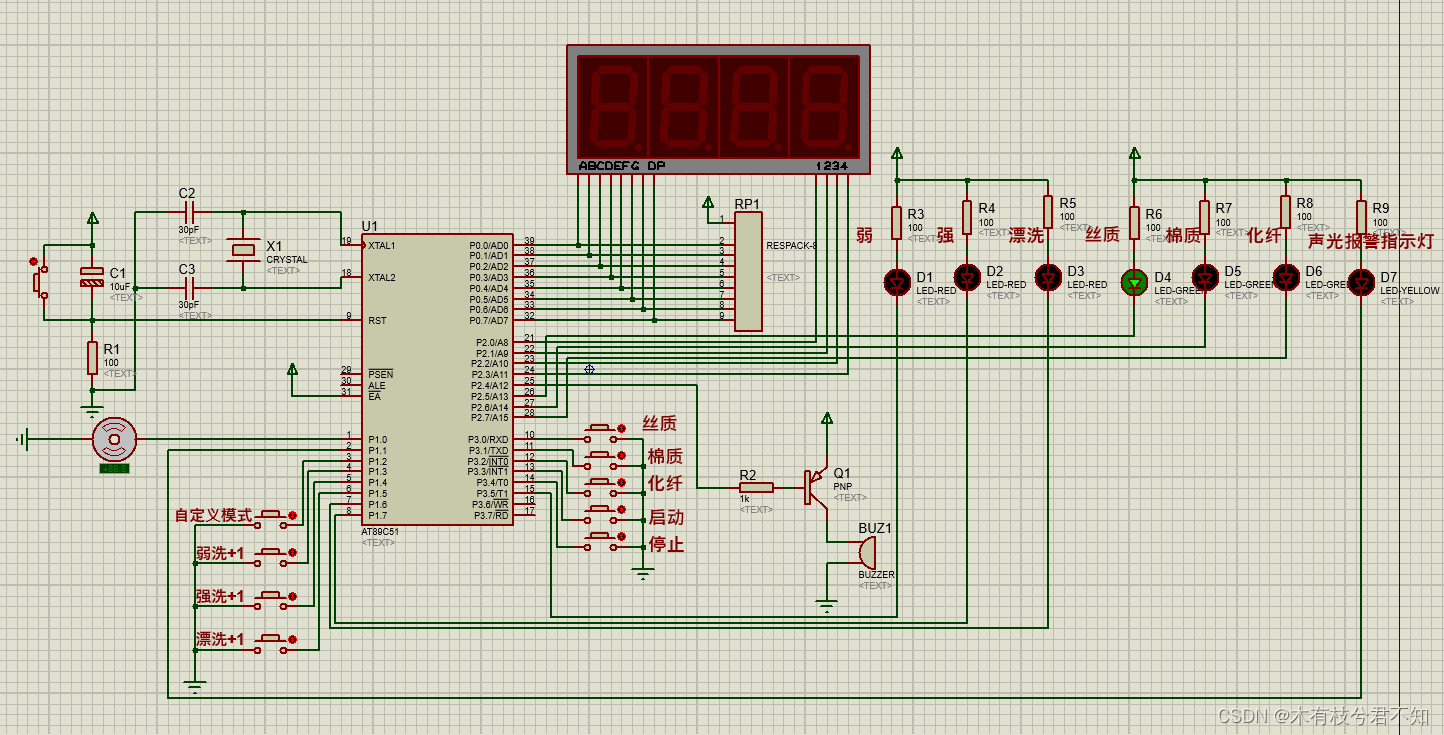Push the reset button left of C1
This screenshot has width=1444, height=735.
coord(42,282)
